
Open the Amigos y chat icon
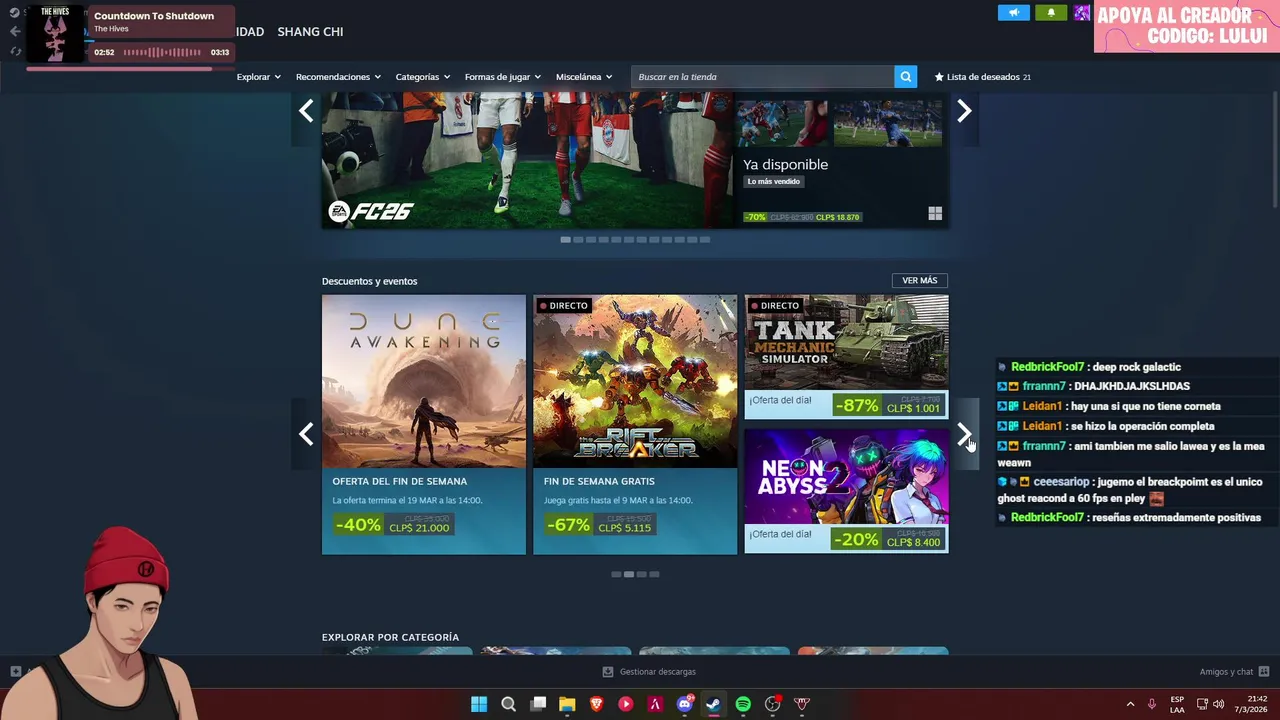pyautogui.click(x=1264, y=672)
